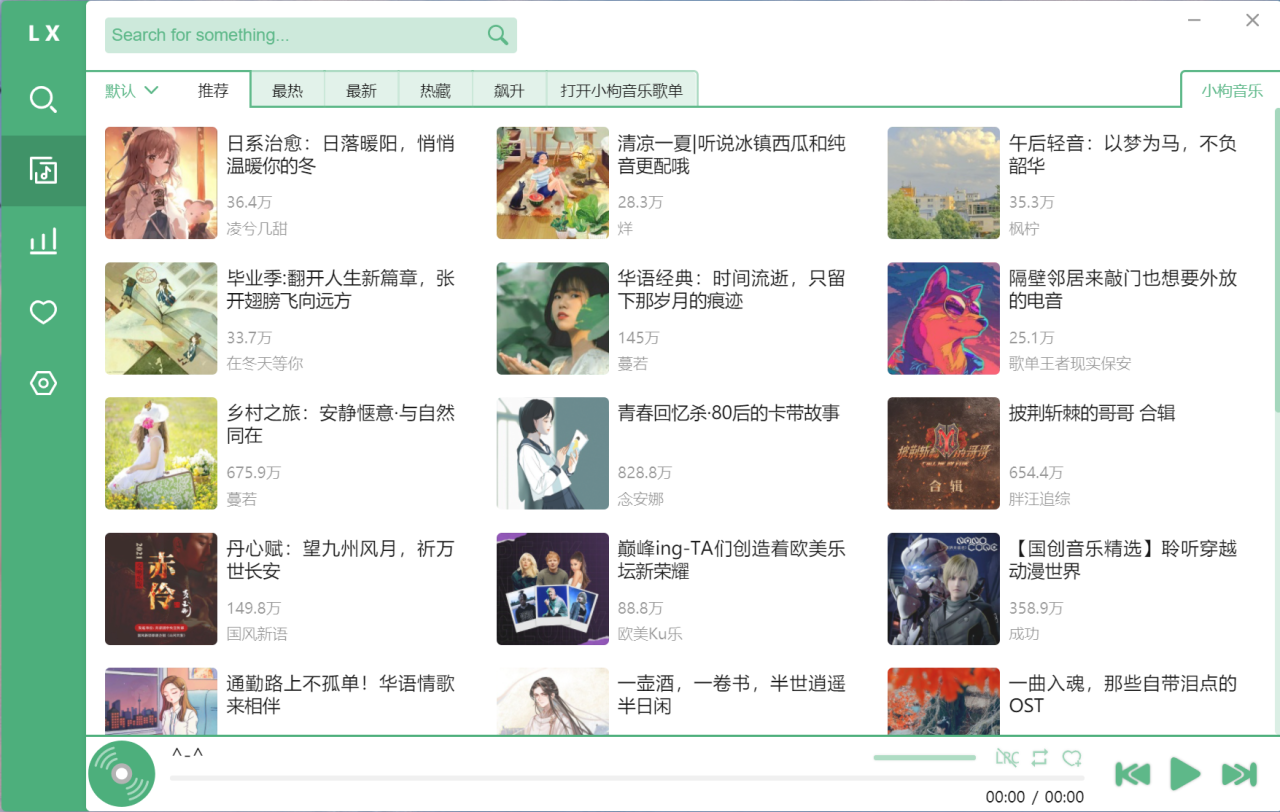The width and height of the screenshot is (1280, 812).
Task: Switch to the 最热 tab
Action: coord(288,89)
